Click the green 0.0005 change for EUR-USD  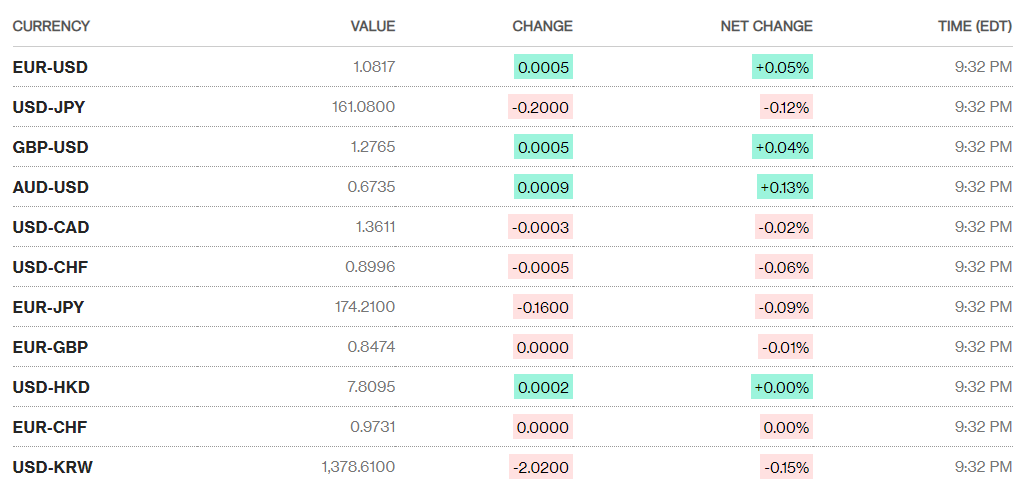click(x=543, y=67)
